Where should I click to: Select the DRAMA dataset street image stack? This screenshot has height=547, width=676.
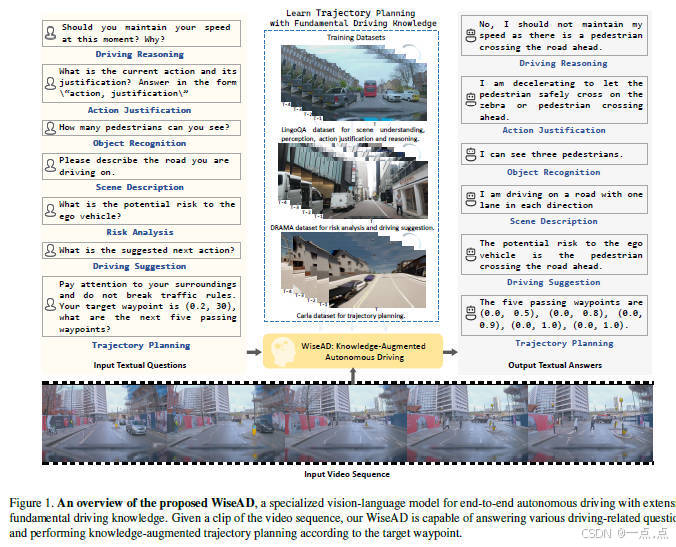[354, 181]
